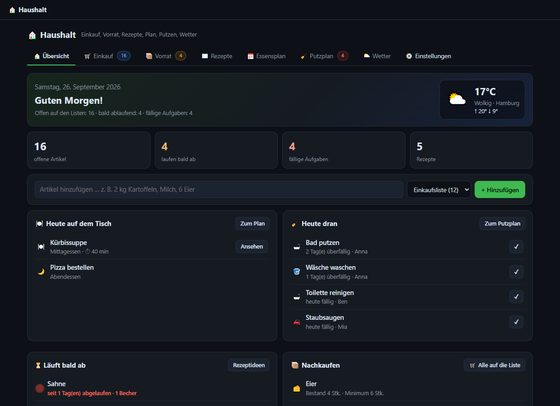The image size is (560, 406).
Task: Click the laundry basket icon next to Wäsche waschen
Action: tap(296, 272)
